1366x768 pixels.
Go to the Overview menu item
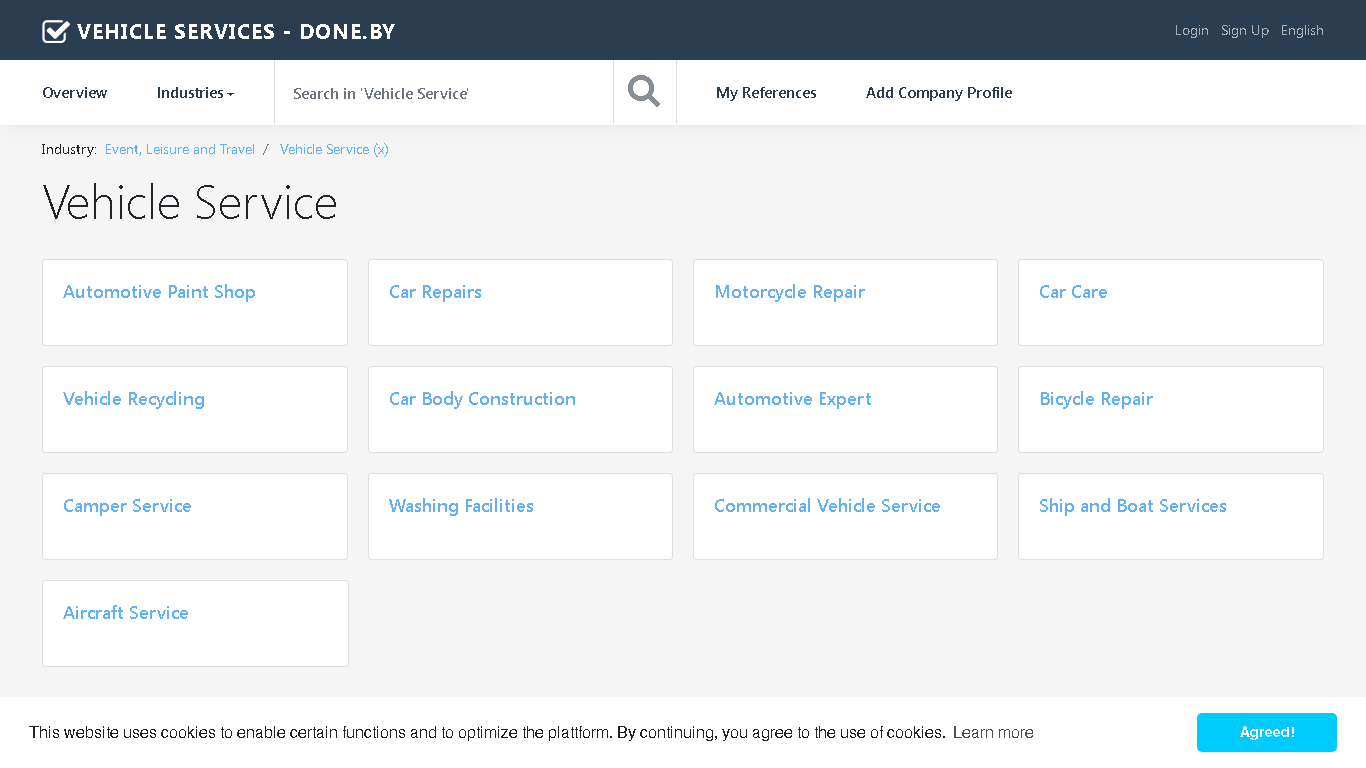tap(75, 93)
